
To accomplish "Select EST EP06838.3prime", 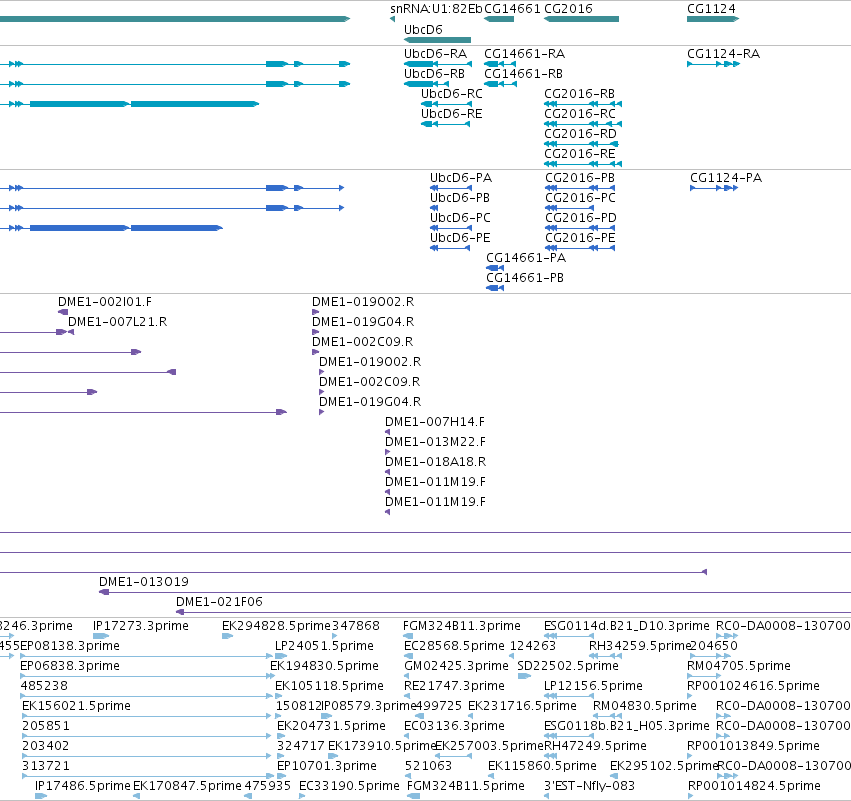I will tap(69, 666).
